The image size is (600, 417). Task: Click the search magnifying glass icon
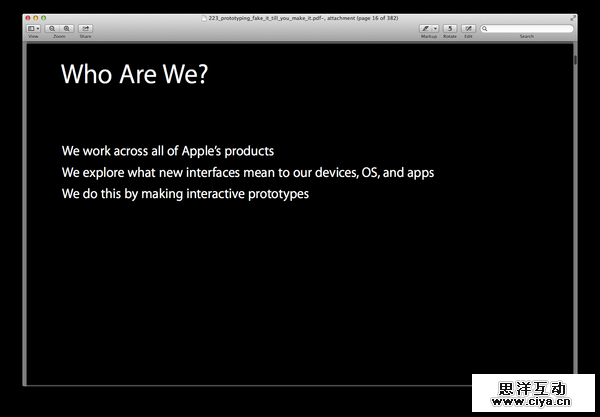486,29
